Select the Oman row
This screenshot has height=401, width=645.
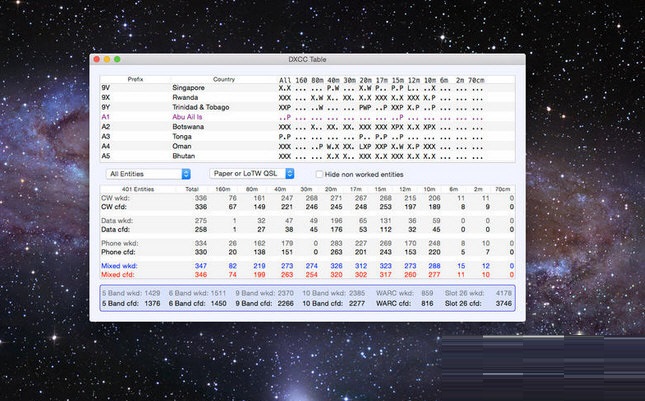[307, 146]
